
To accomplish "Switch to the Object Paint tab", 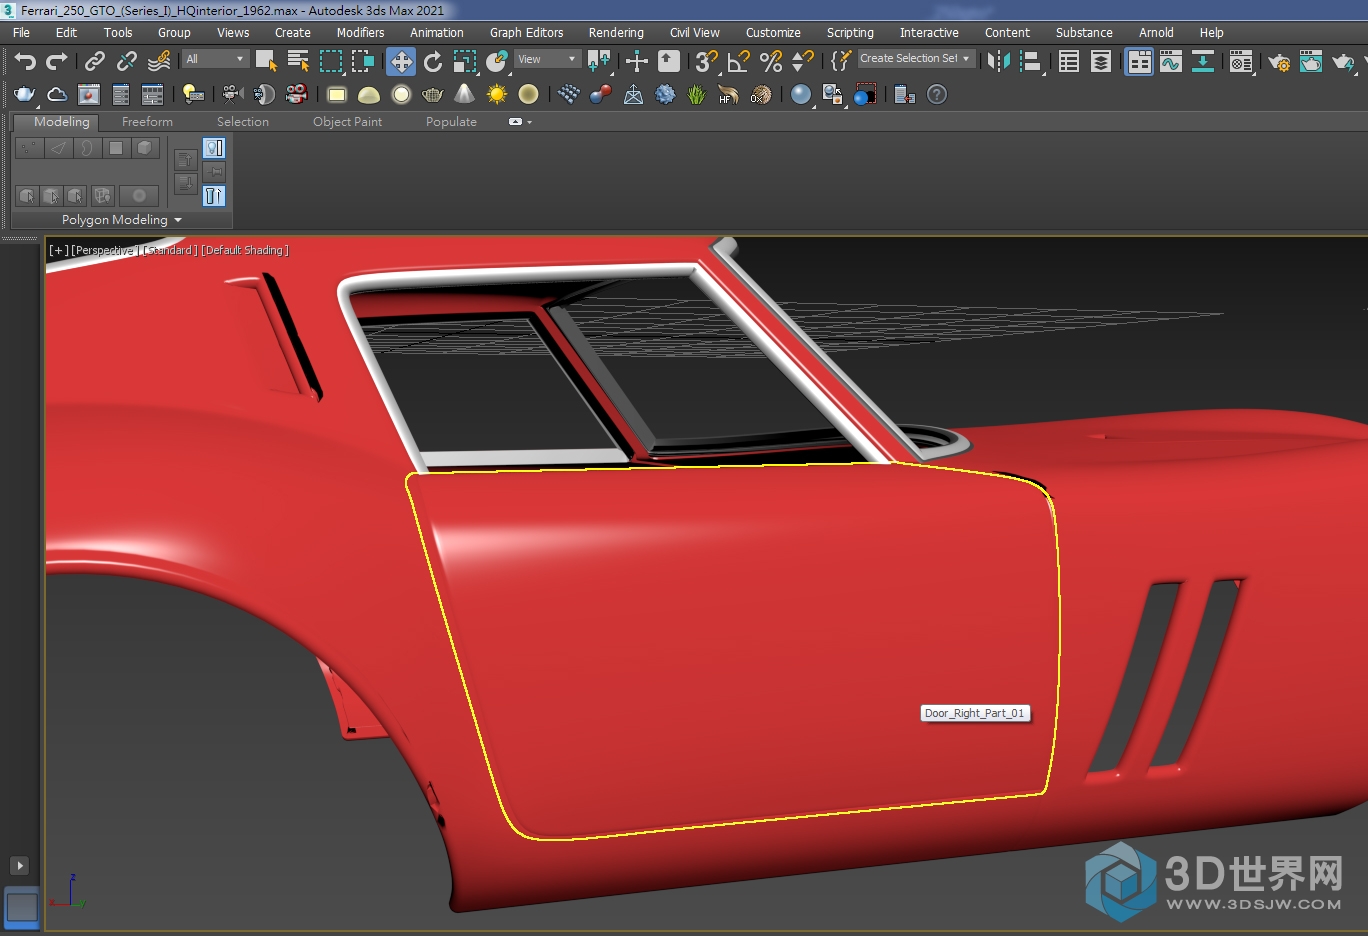I will point(347,122).
